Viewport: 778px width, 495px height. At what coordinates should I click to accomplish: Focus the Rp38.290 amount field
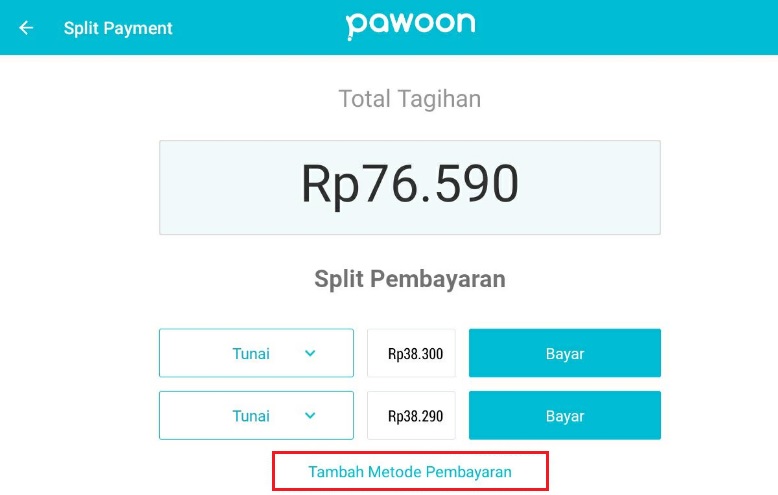411,416
